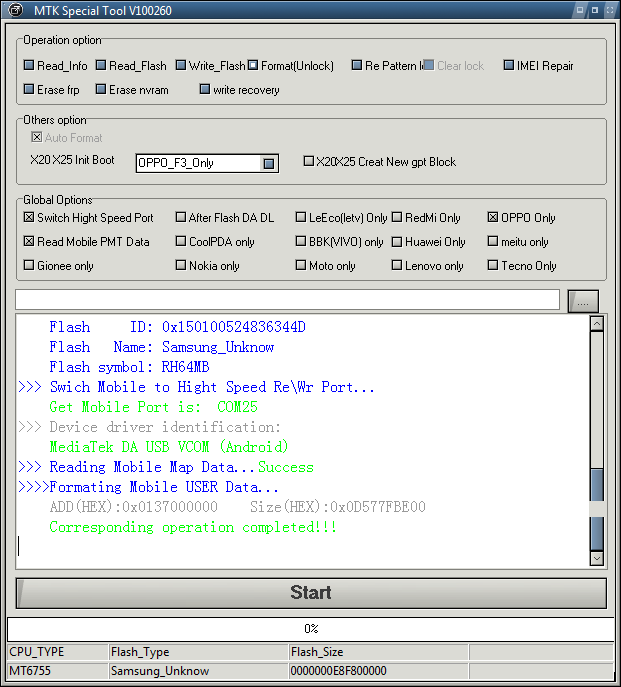This screenshot has height=687, width=621.
Task: Click the log scrollbar down arrow
Action: click(596, 558)
